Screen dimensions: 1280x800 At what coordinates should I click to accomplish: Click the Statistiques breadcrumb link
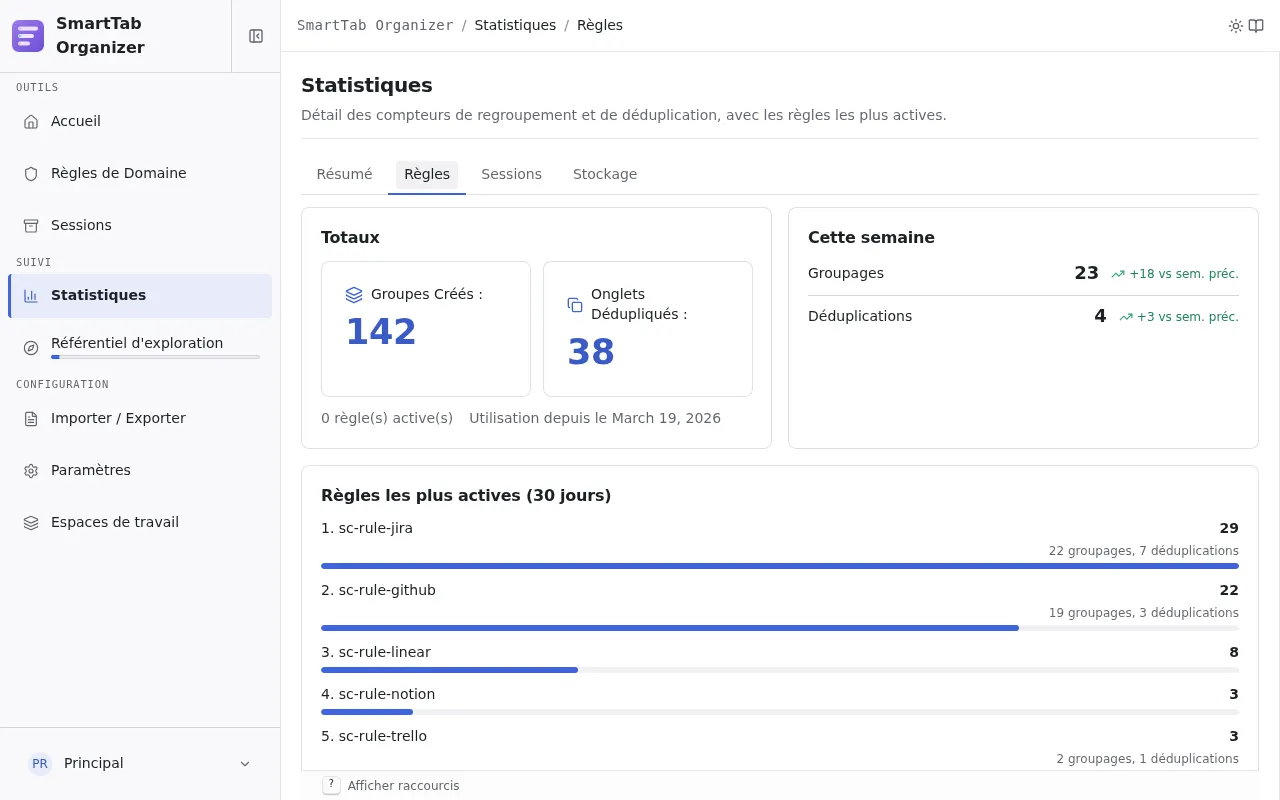pos(515,25)
